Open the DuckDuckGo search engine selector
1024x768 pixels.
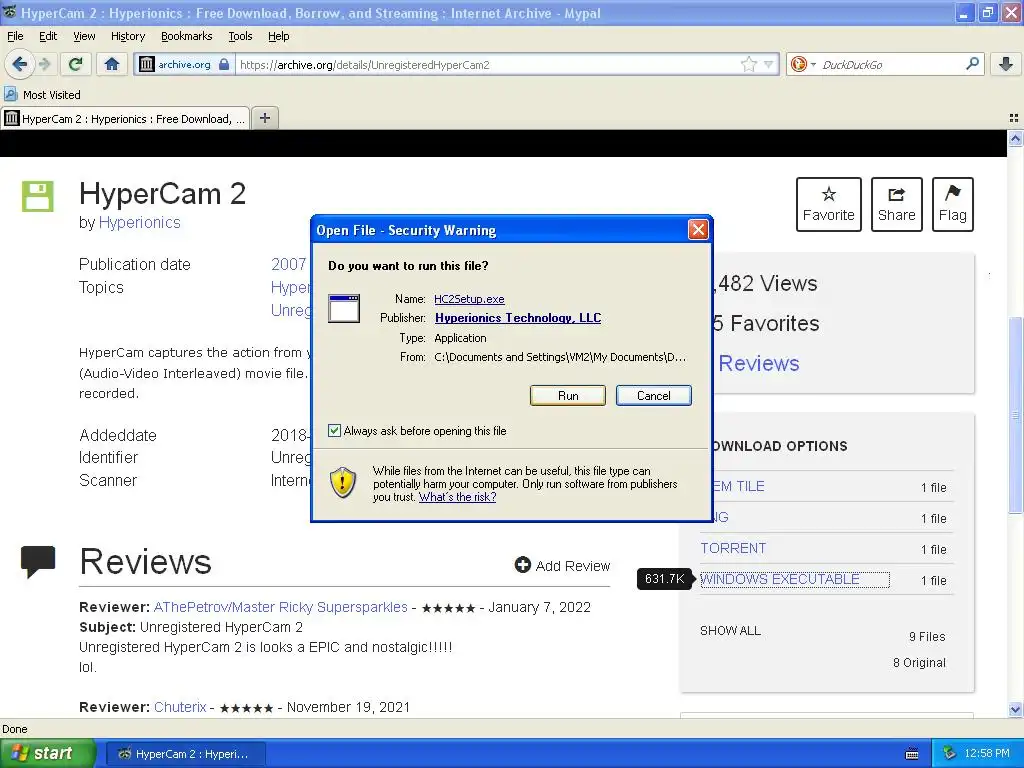(x=803, y=64)
